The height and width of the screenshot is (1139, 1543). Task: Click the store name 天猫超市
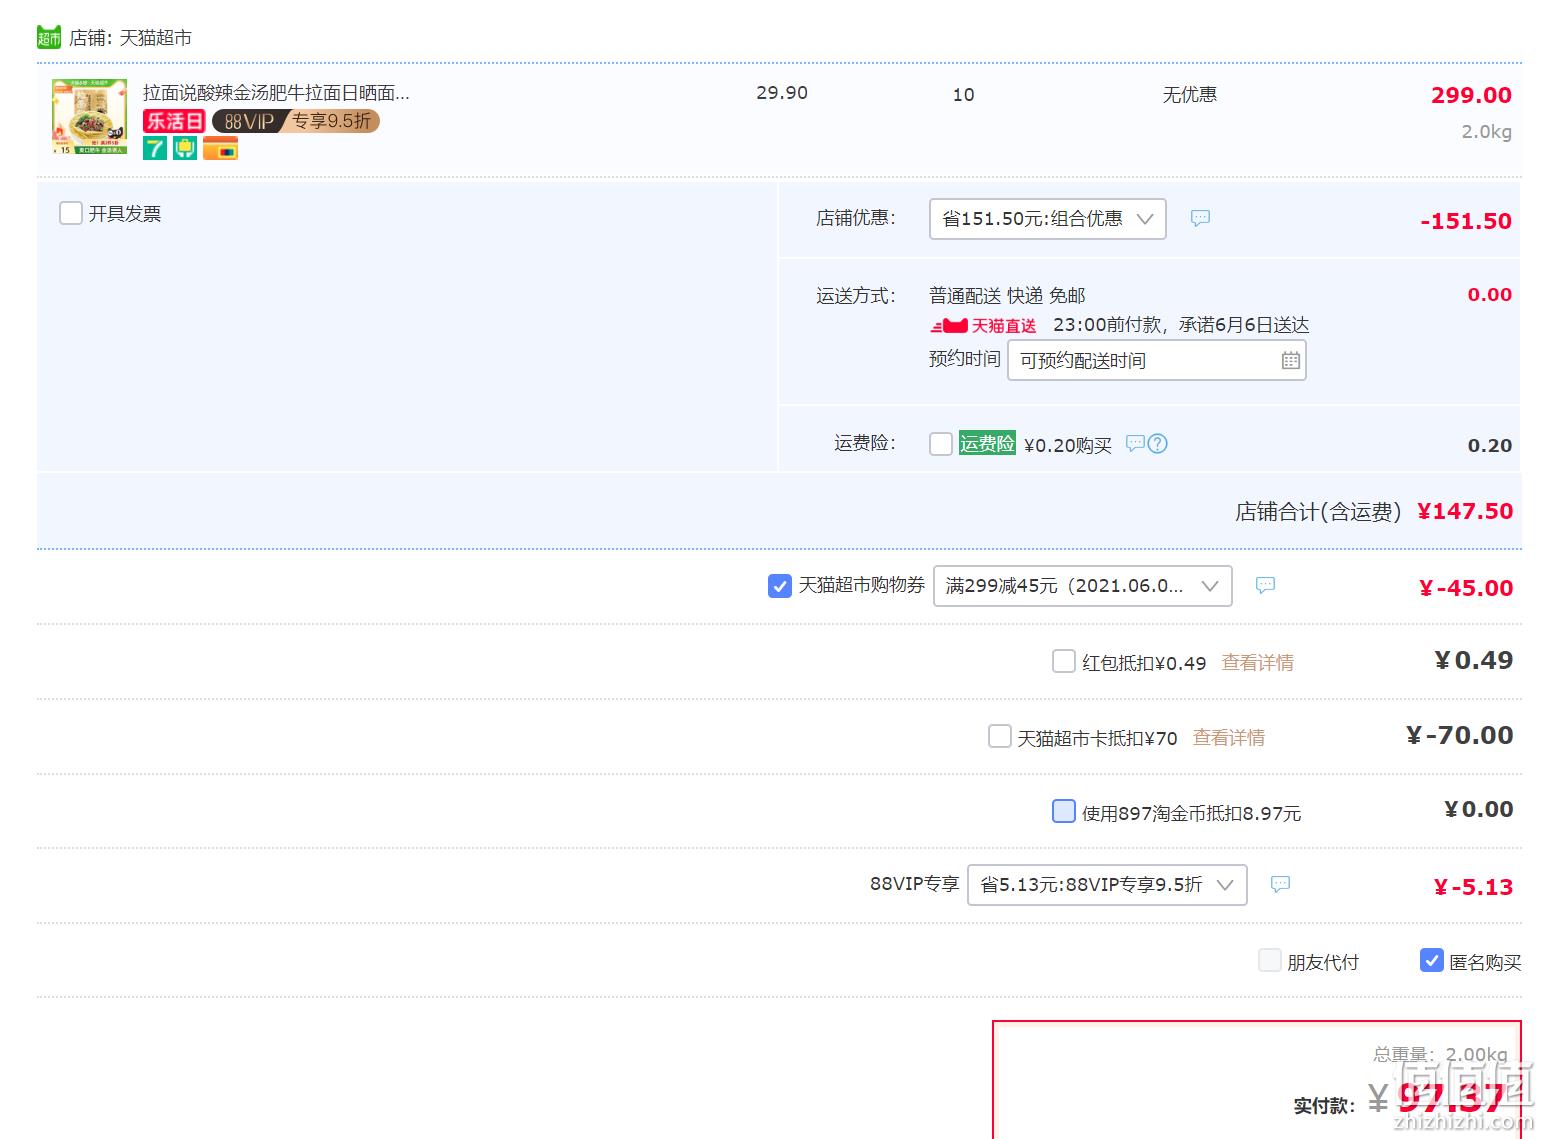tap(155, 38)
